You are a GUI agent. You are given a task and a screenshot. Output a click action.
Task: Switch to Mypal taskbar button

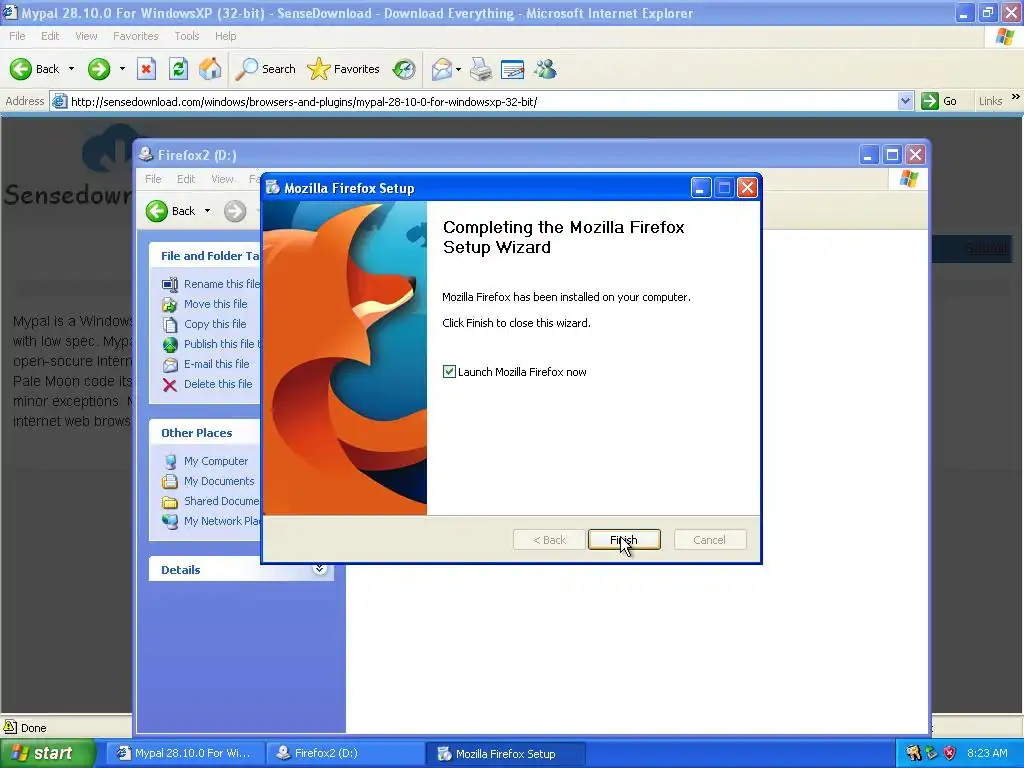click(x=185, y=754)
